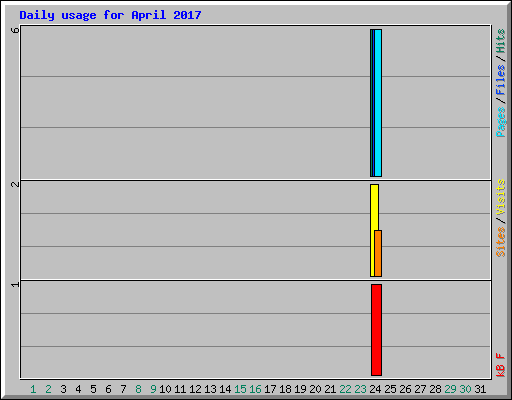Viewport: 512px width, 400px height.
Task: Click day 8 on the x-axis
Action: coord(138,389)
